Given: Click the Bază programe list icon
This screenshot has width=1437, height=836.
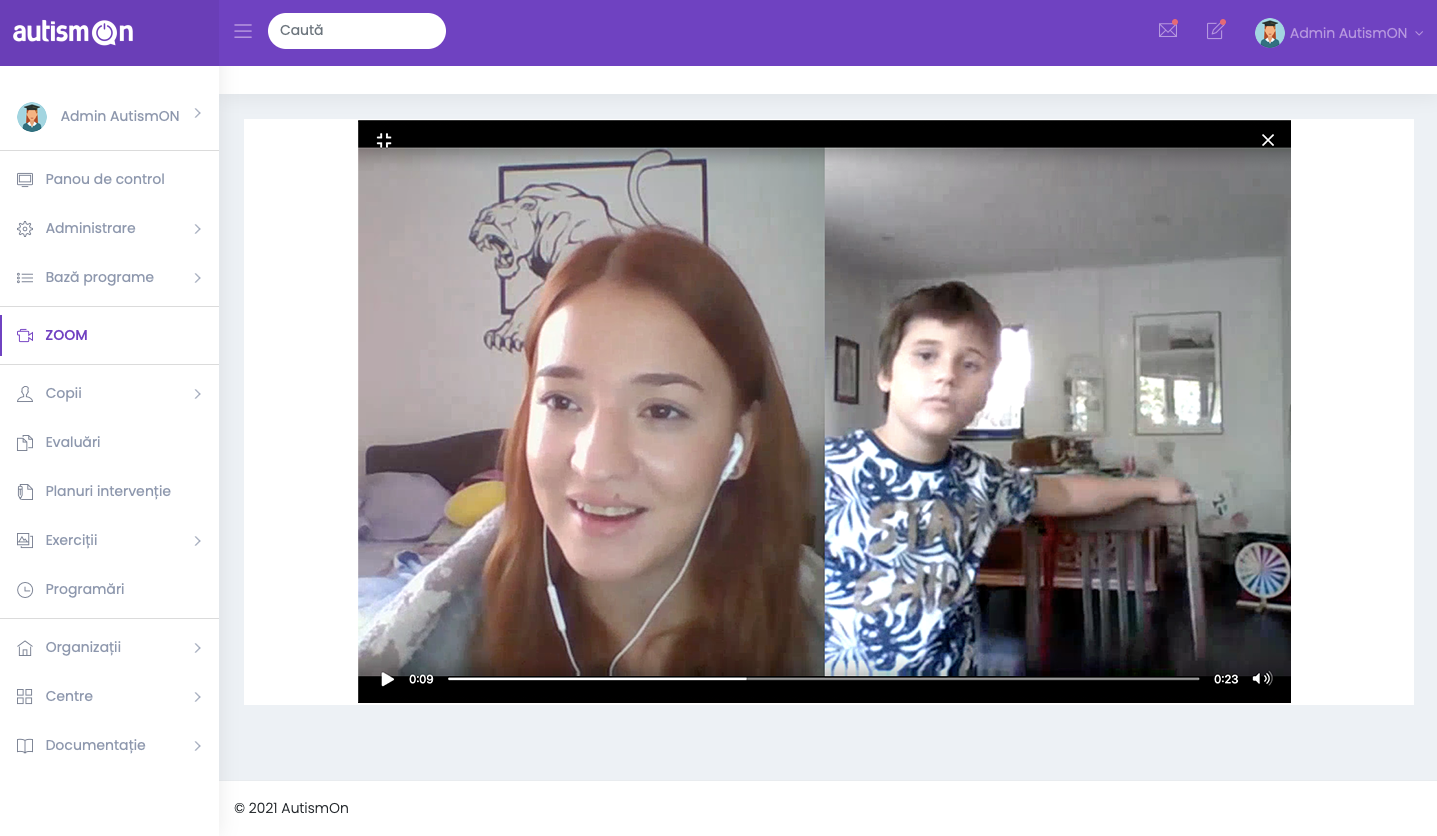Looking at the screenshot, I should (x=25, y=278).
